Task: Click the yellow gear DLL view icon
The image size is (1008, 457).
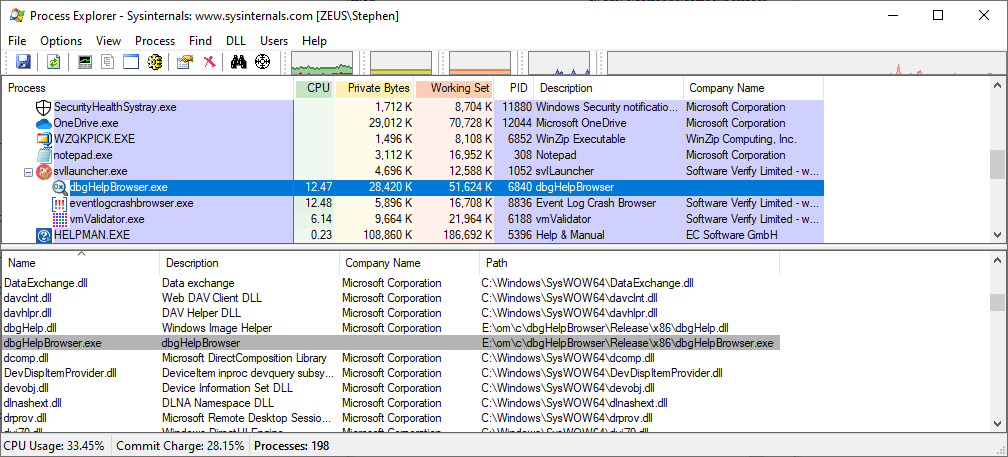Action: tap(154, 62)
